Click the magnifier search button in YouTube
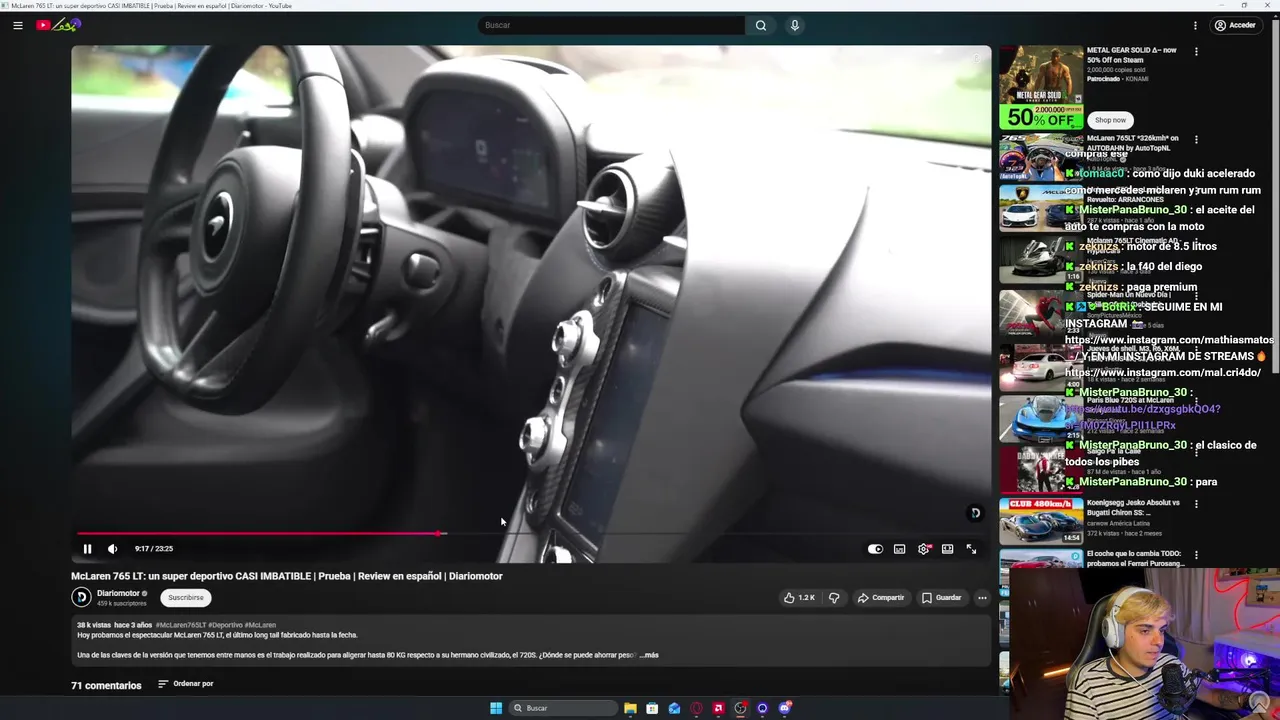 click(x=761, y=25)
